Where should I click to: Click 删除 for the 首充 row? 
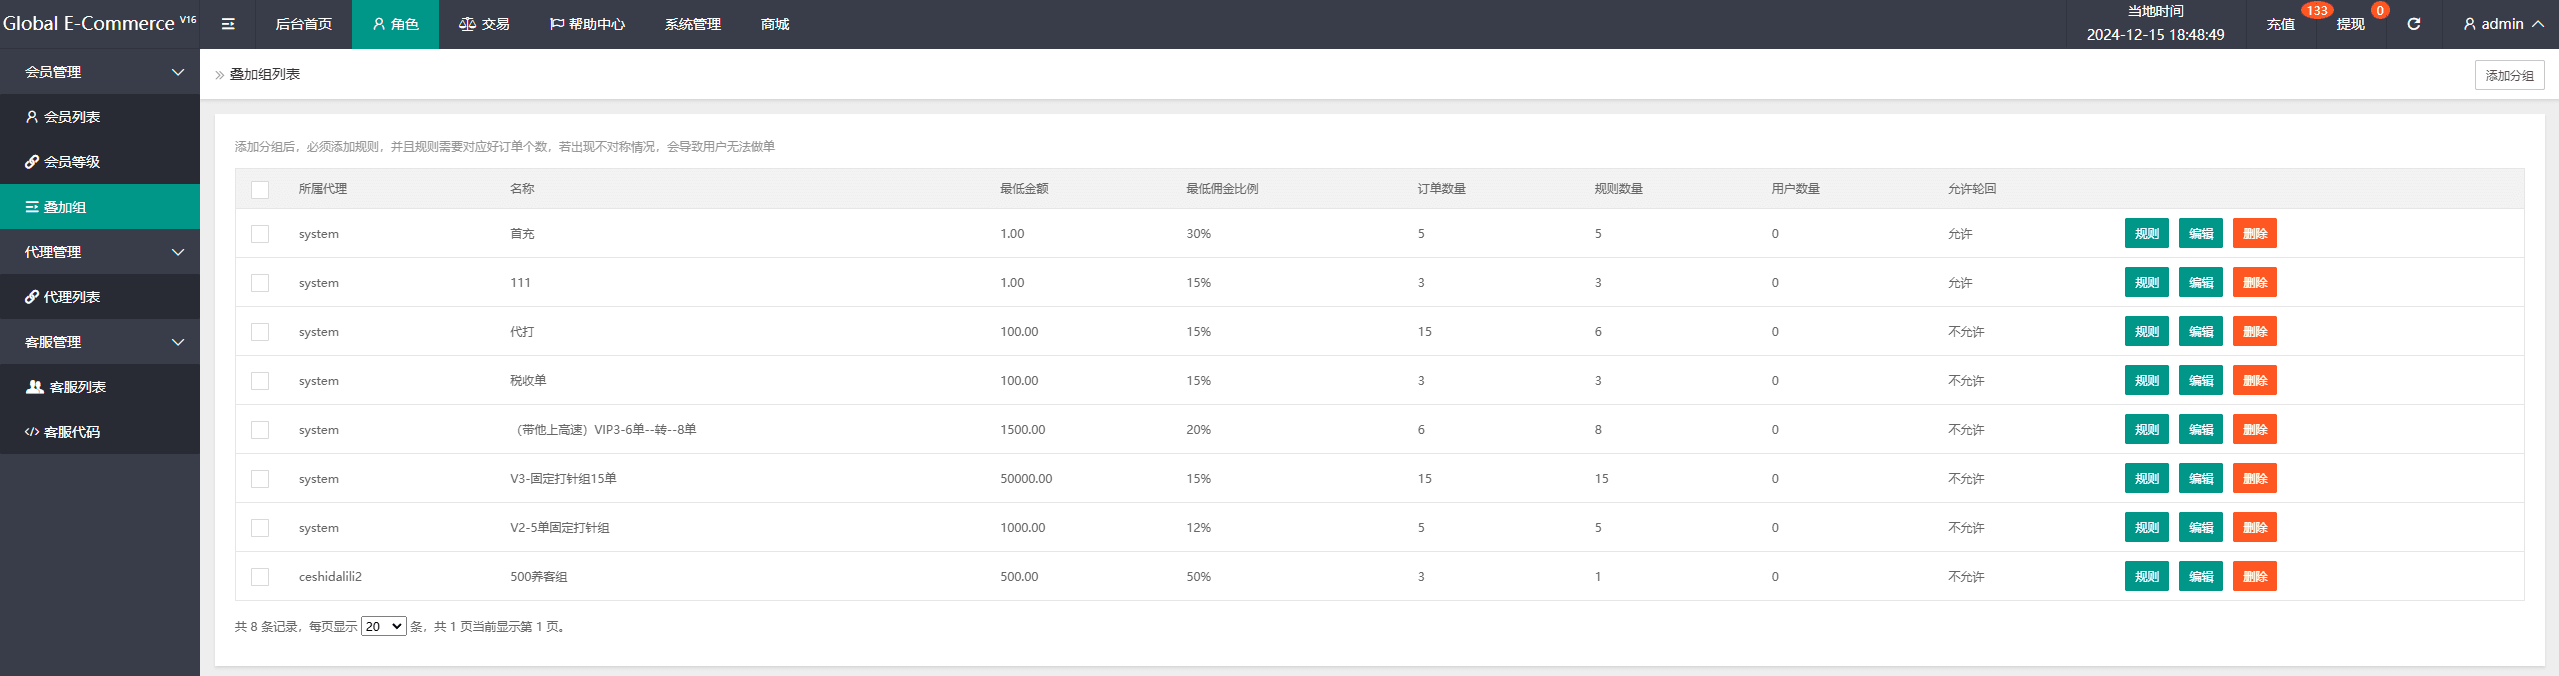(x=2254, y=234)
